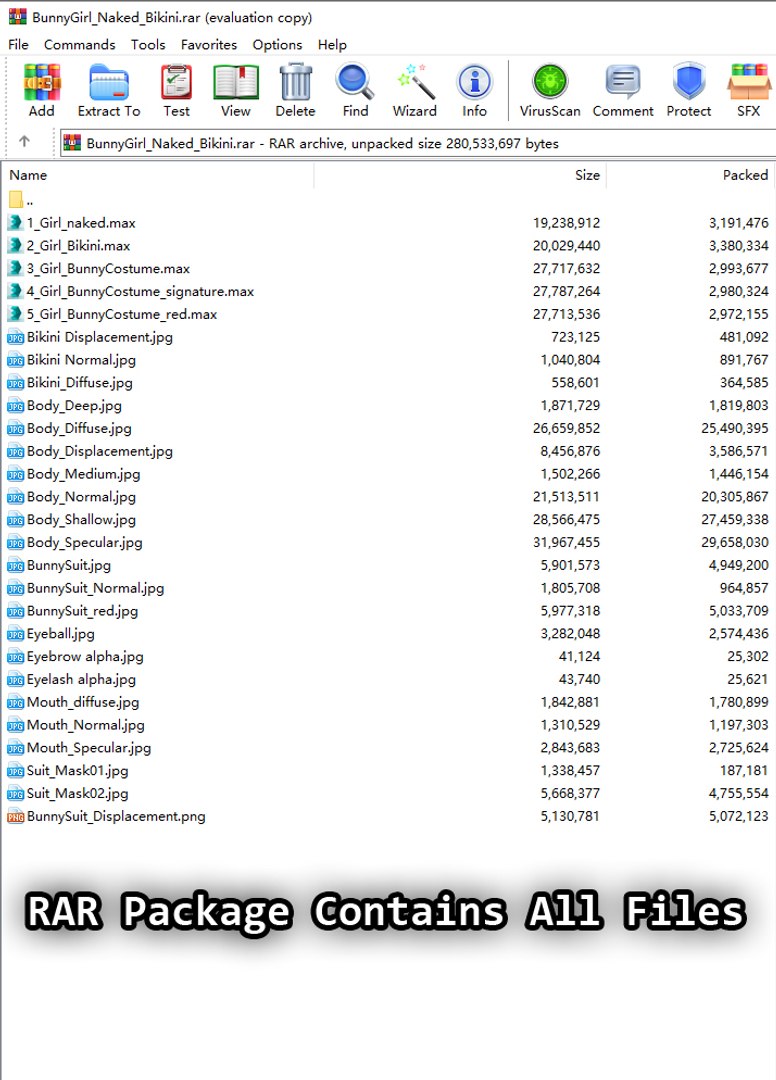The width and height of the screenshot is (776, 1080).
Task: Click the Protect shield icon
Action: point(689,82)
